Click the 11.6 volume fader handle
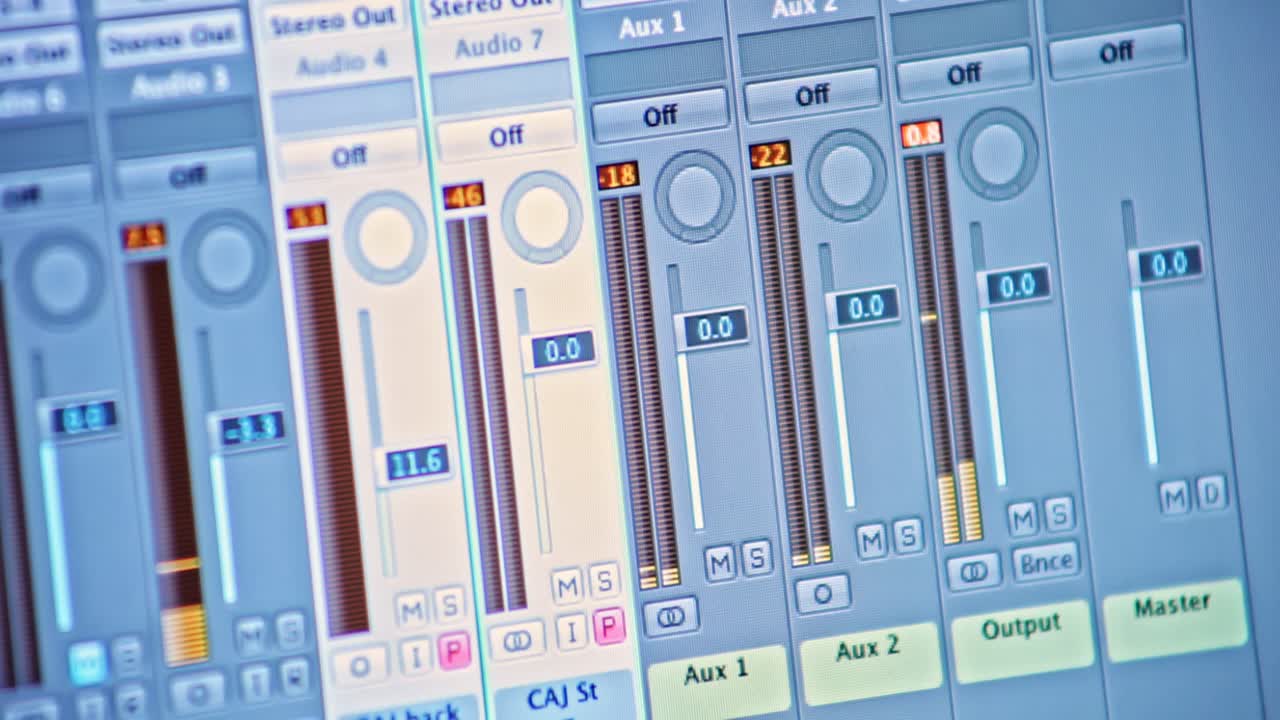Image resolution: width=1280 pixels, height=720 pixels. coord(416,464)
